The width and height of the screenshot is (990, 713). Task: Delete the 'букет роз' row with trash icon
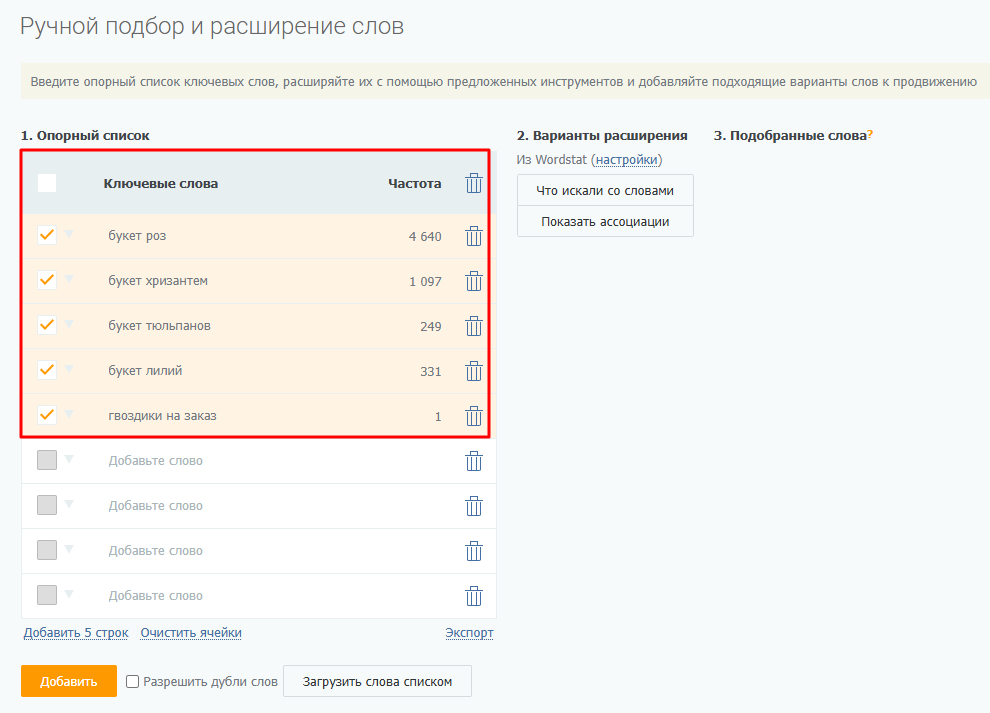tap(474, 236)
